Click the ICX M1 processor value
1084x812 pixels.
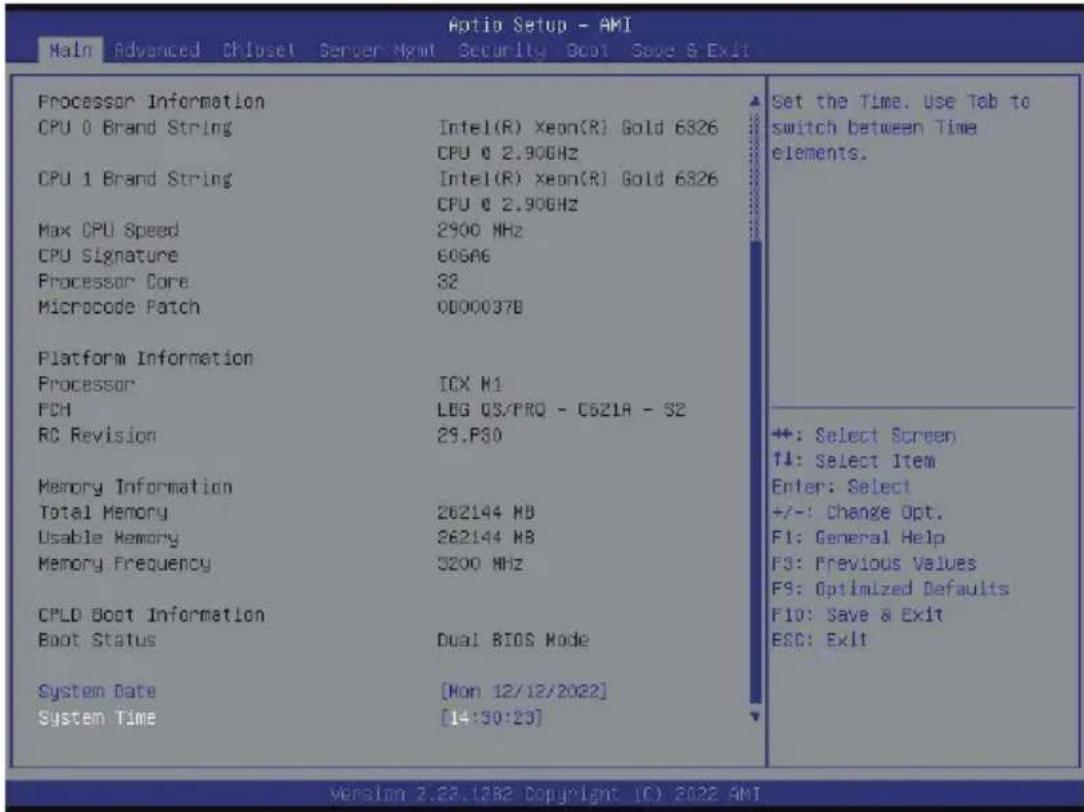tap(470, 384)
